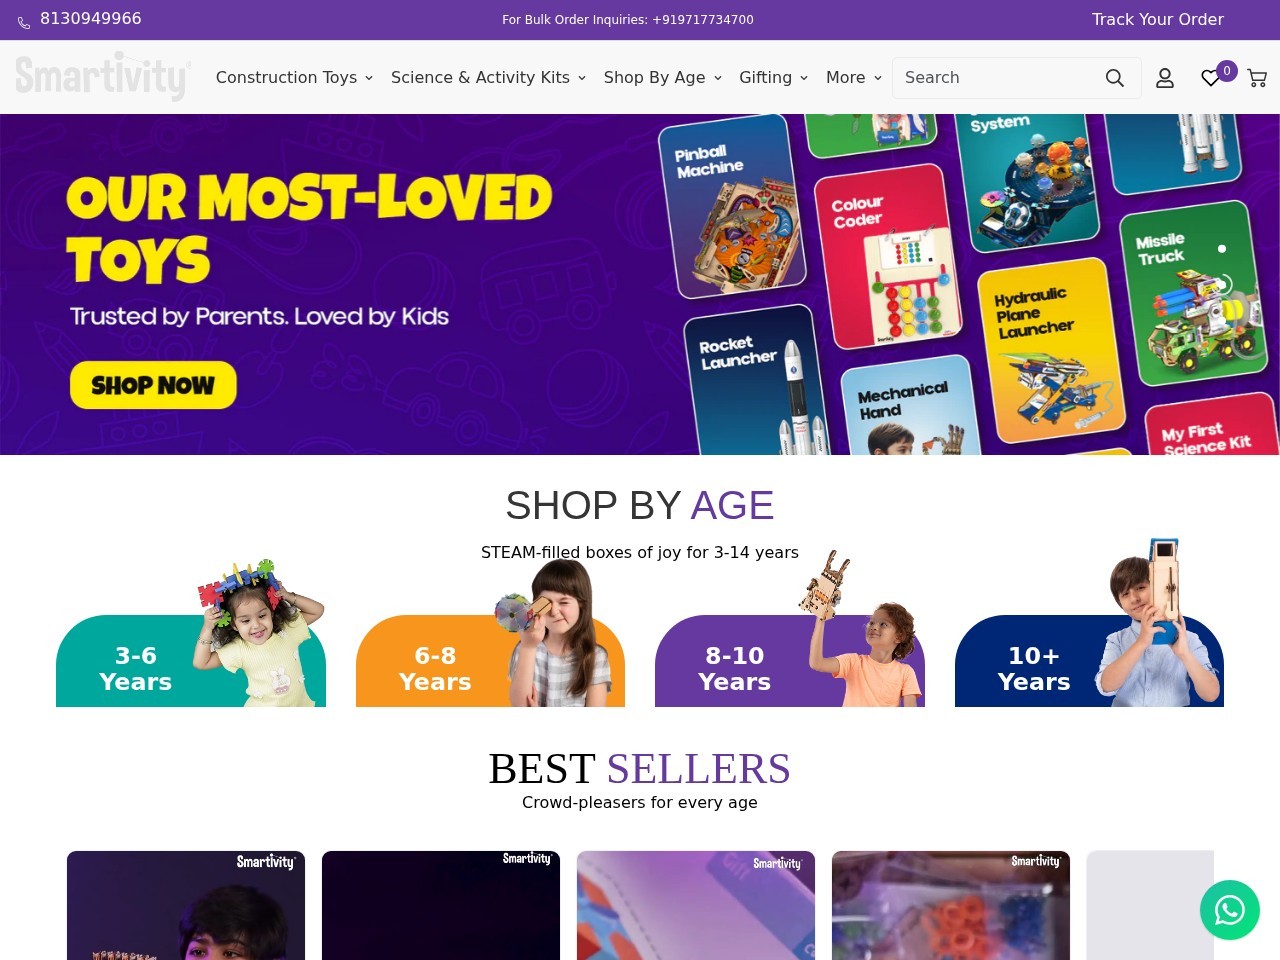Open the first Best Sellers product thumbnail
The image size is (1280, 960).
click(186, 905)
